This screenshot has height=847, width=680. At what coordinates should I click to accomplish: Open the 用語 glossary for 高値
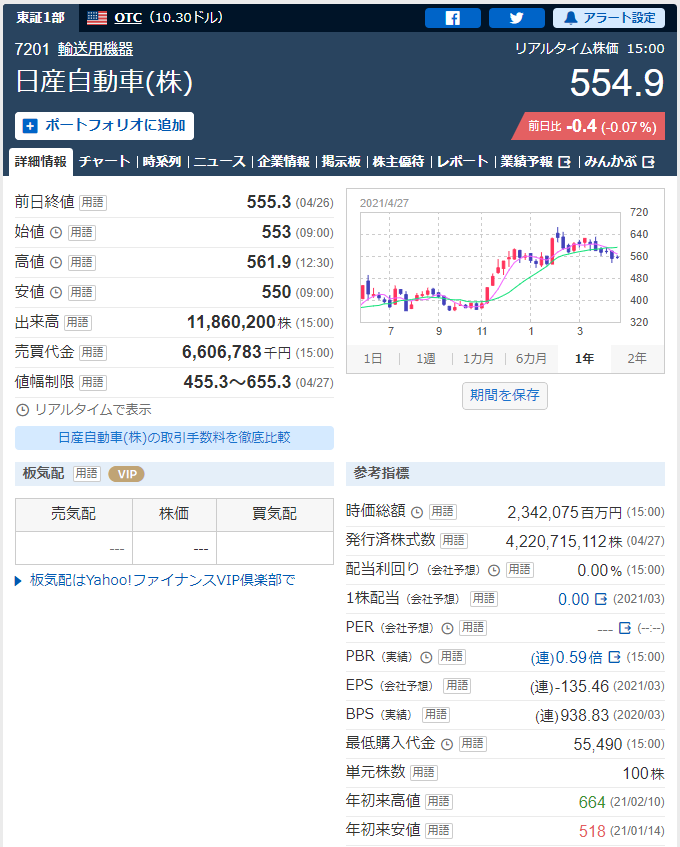point(82,263)
